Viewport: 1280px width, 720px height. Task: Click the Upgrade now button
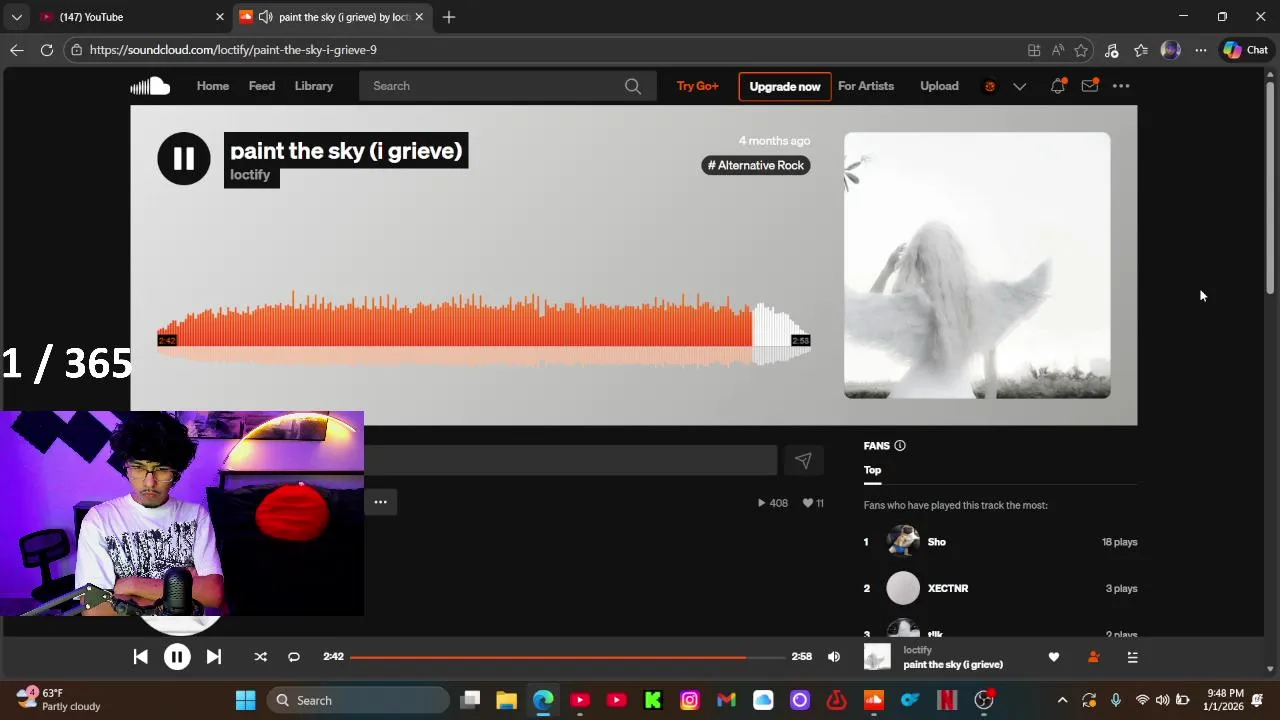[x=785, y=87]
